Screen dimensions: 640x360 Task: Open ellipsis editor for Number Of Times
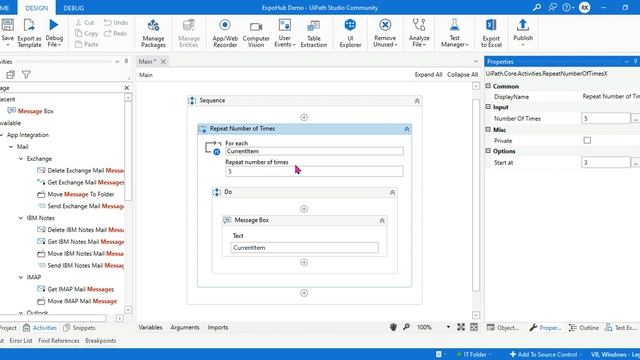(x=635, y=118)
